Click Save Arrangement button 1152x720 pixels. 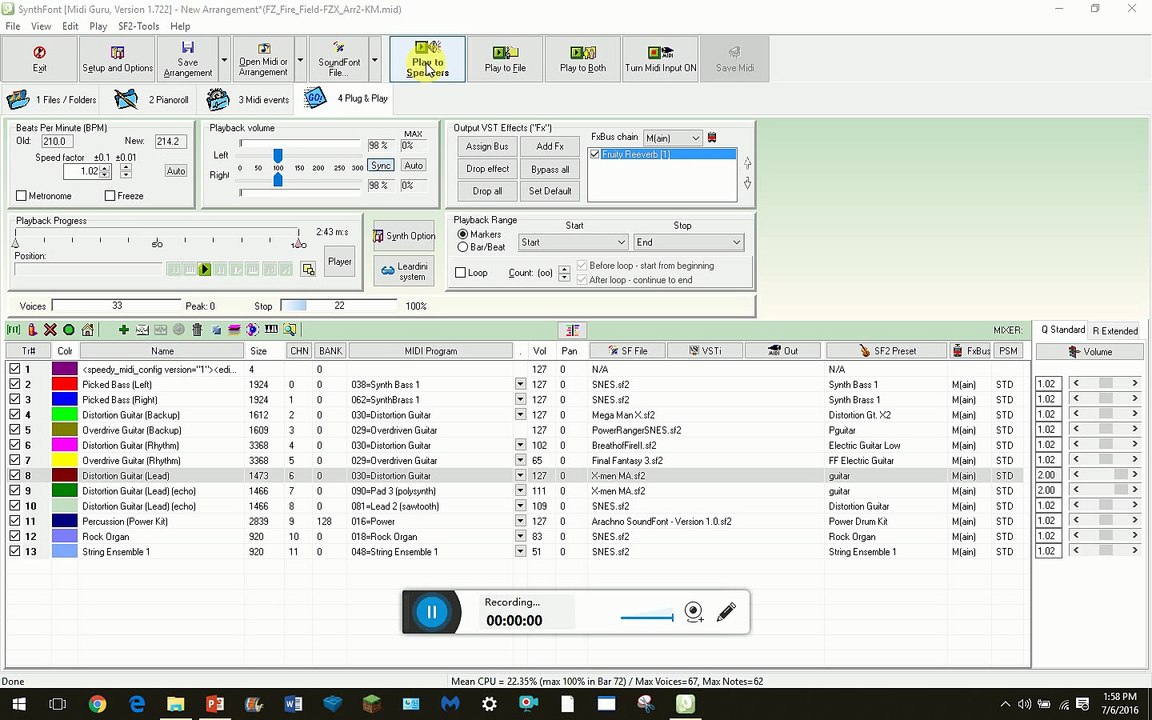coord(187,59)
